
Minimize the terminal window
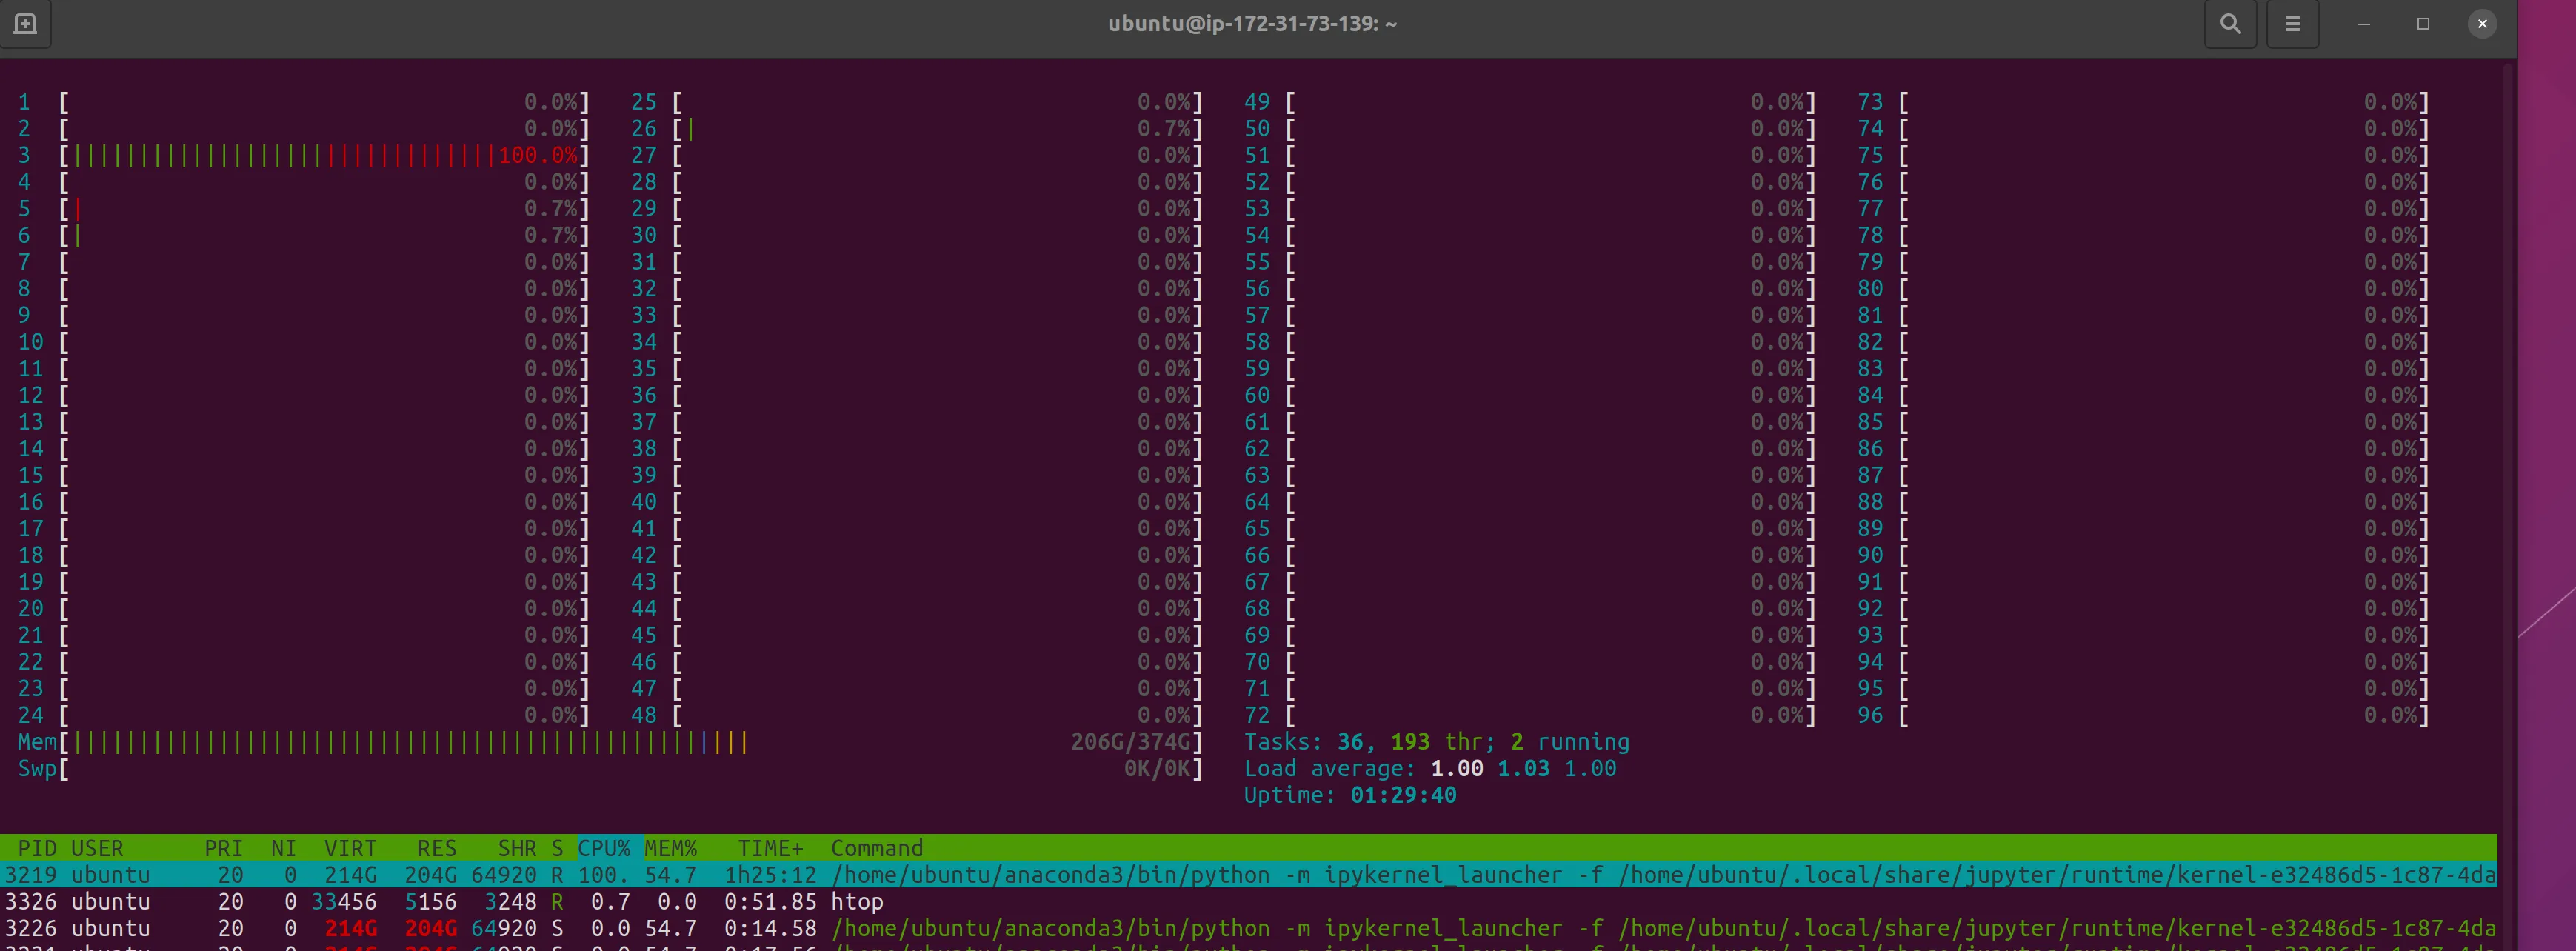pos(2364,24)
